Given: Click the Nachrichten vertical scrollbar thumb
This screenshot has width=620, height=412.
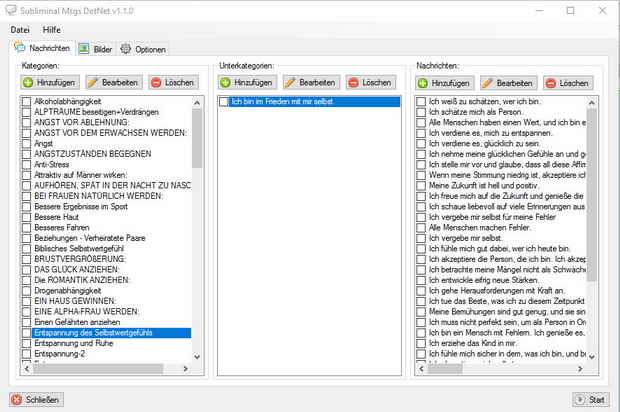Looking at the screenshot, I should pos(592,195).
